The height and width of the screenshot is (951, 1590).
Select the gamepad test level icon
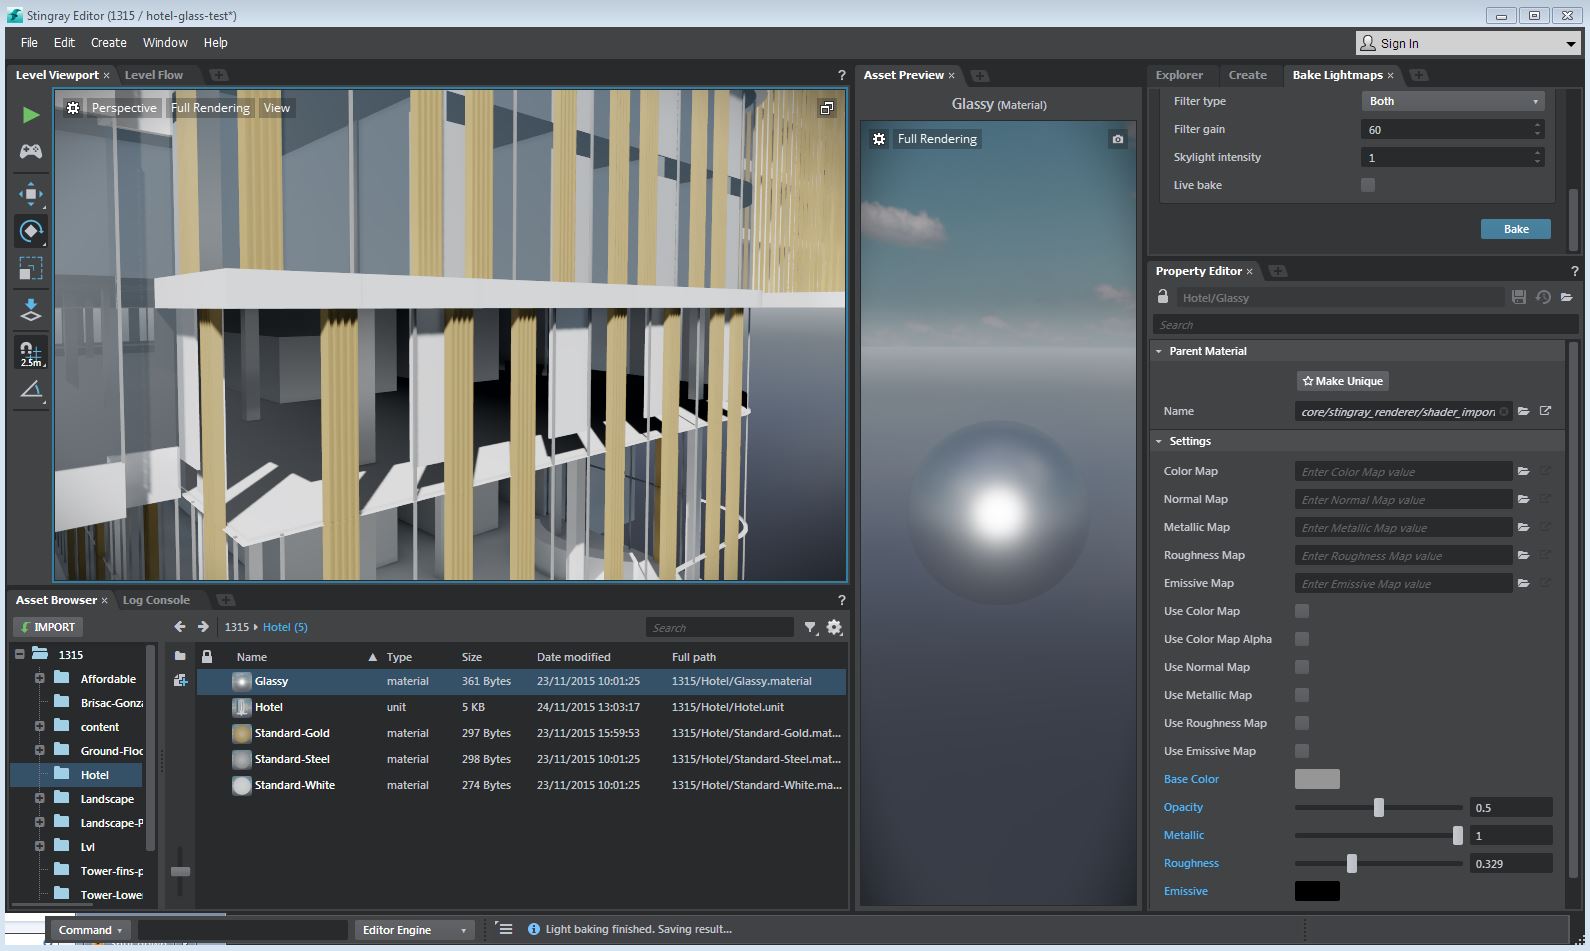click(x=31, y=151)
